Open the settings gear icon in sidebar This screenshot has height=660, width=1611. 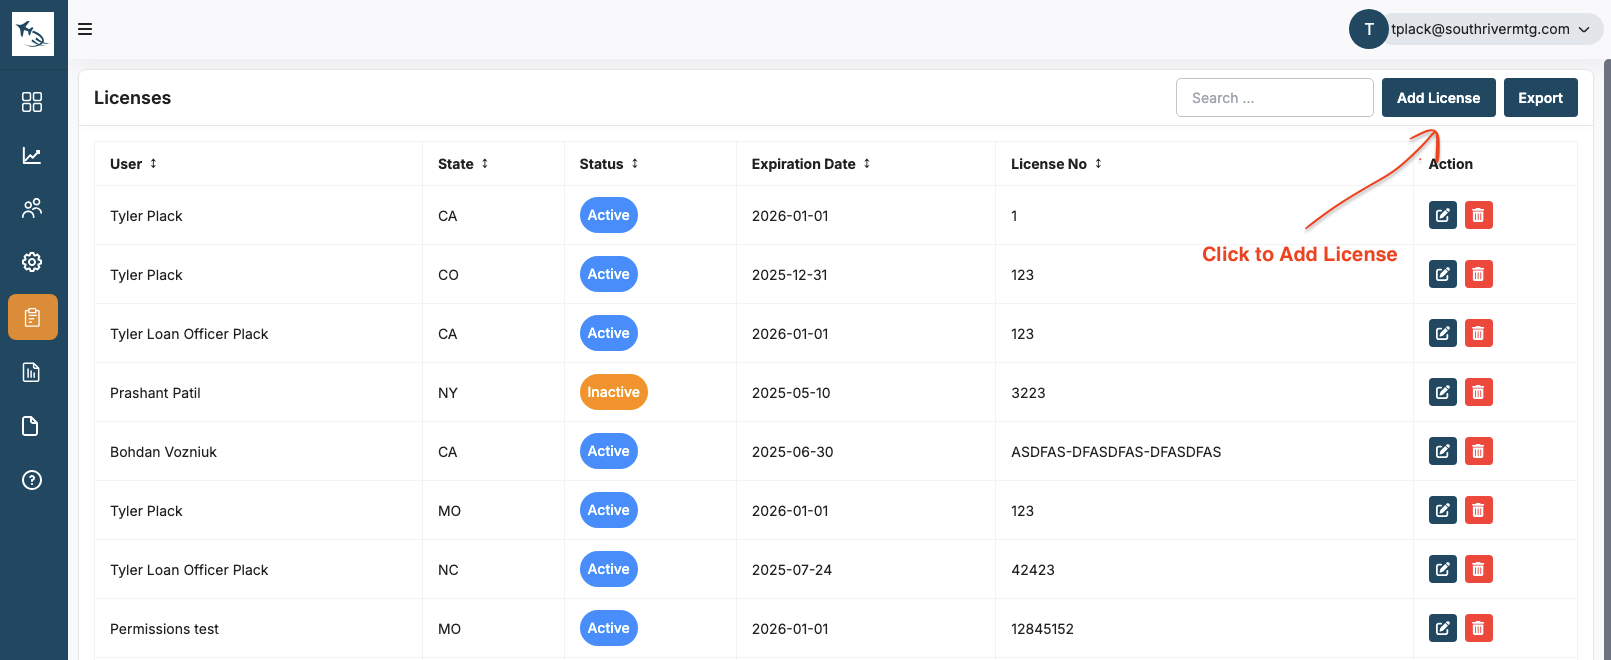point(32,262)
